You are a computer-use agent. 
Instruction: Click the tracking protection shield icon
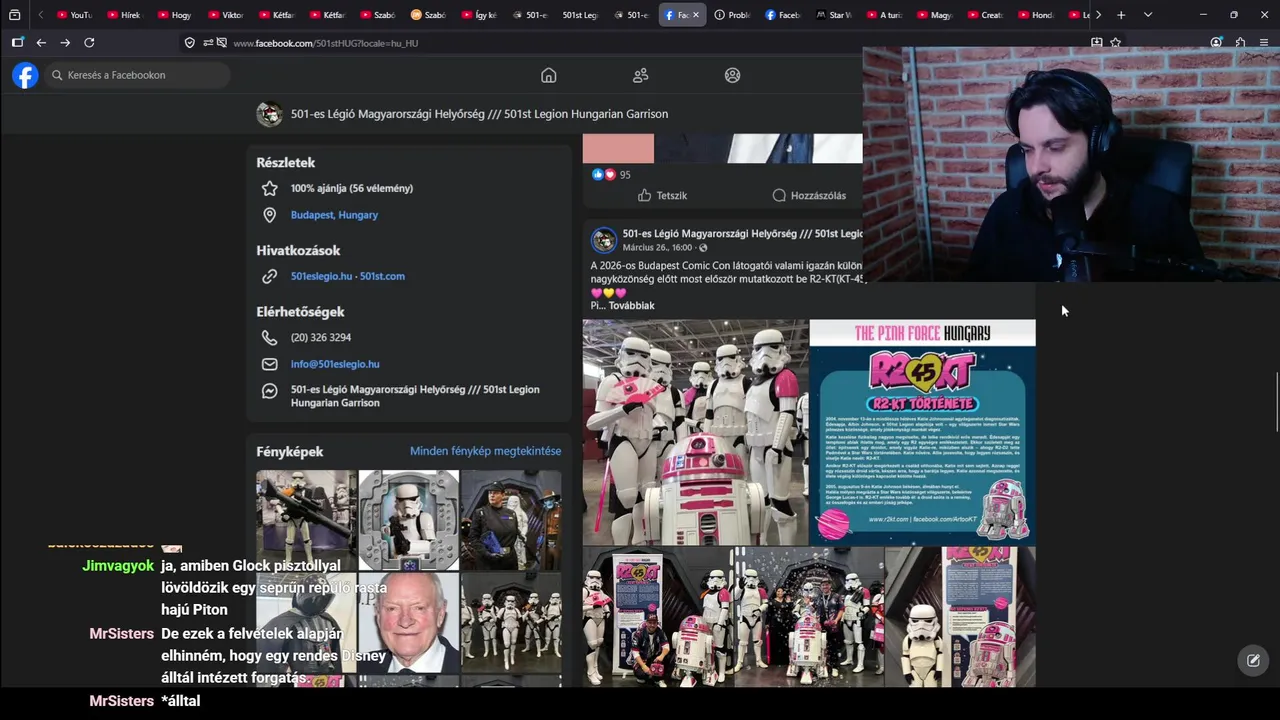click(x=190, y=43)
